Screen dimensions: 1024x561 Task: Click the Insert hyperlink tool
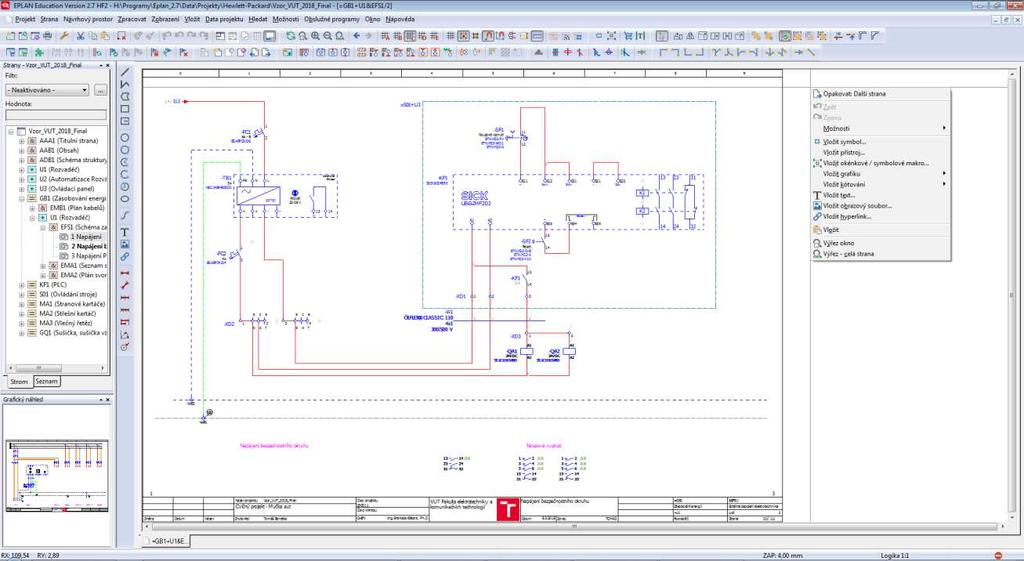(x=125, y=256)
